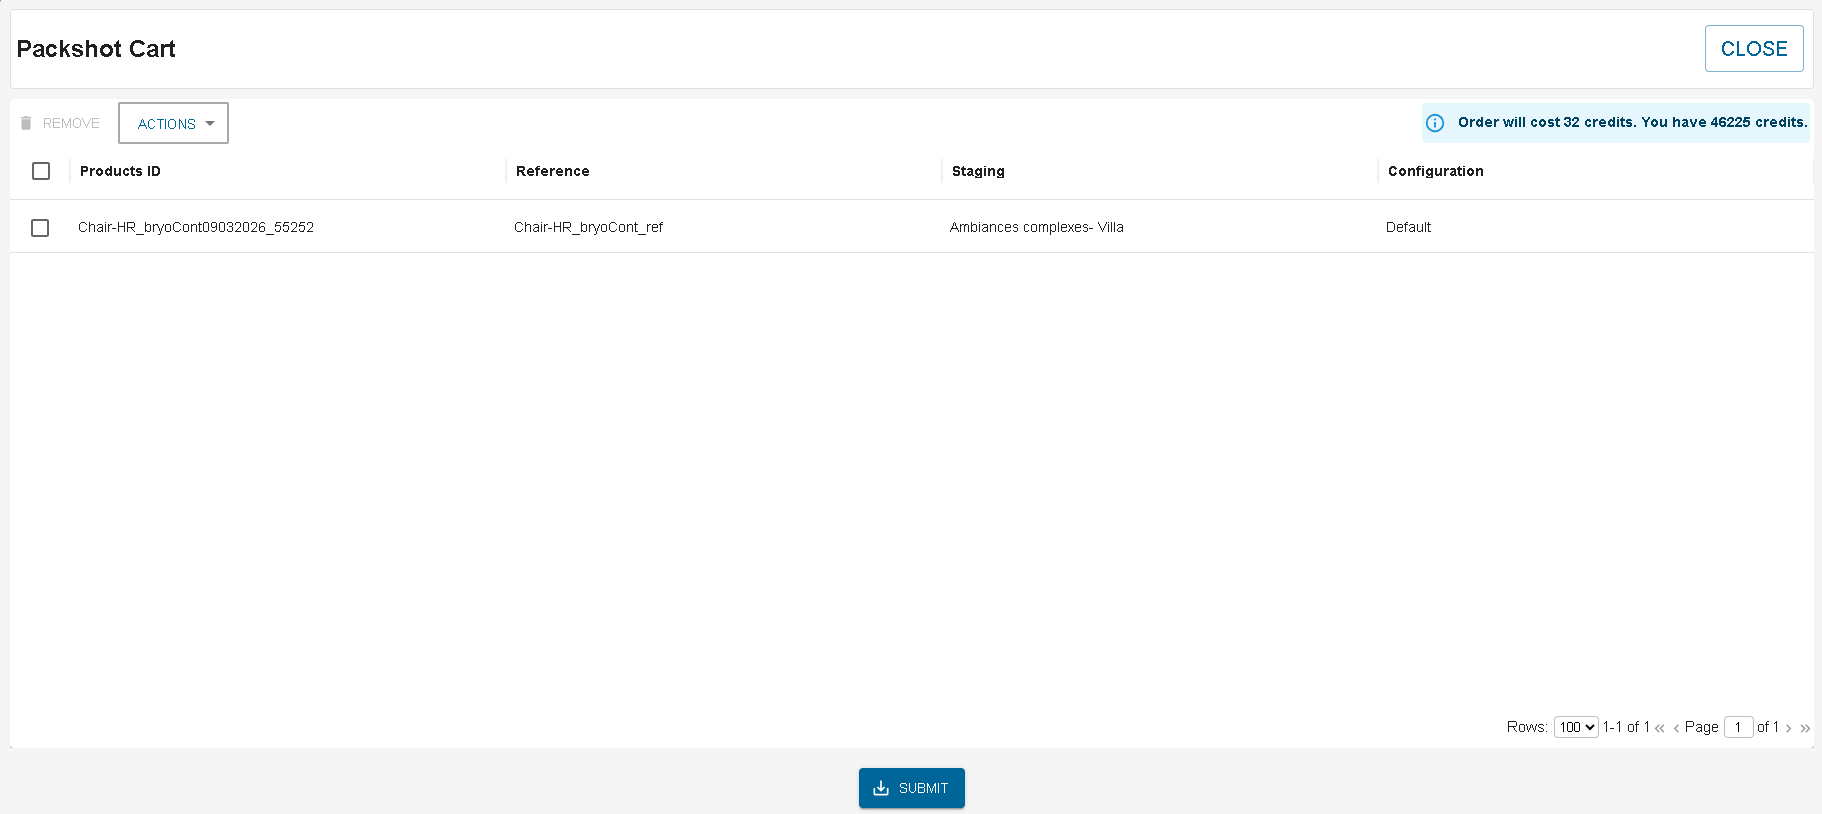Go to previous page with left chevron
Viewport: 1822px width, 814px height.
coord(1676,728)
